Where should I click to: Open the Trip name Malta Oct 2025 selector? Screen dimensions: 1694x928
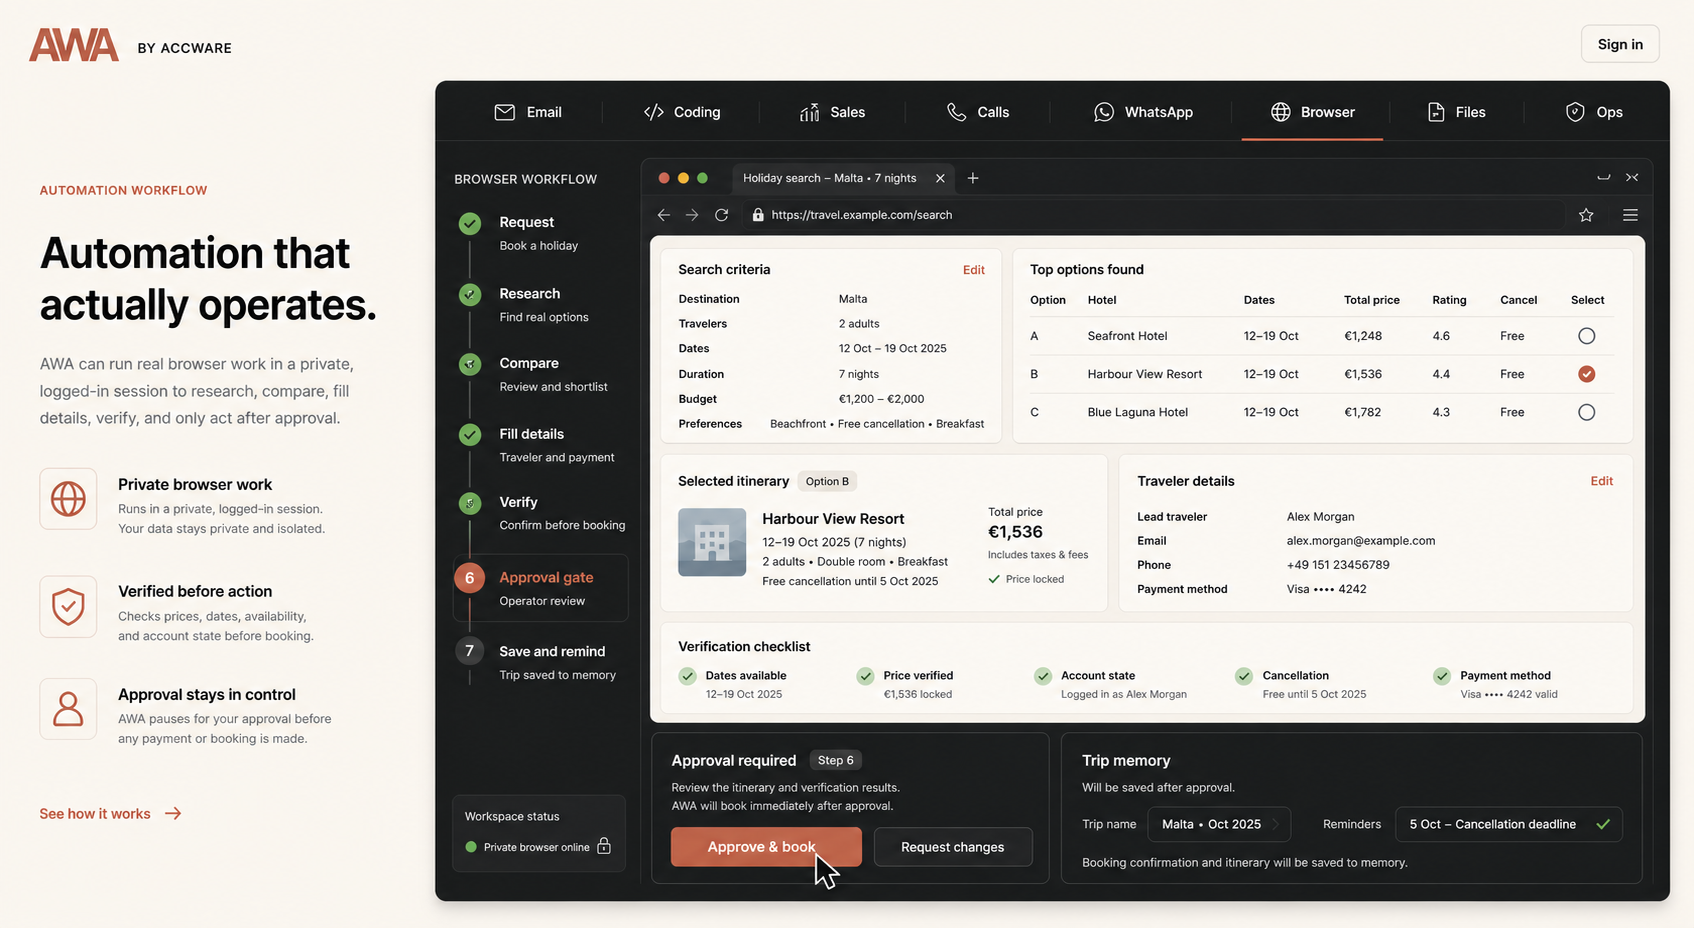1219,824
